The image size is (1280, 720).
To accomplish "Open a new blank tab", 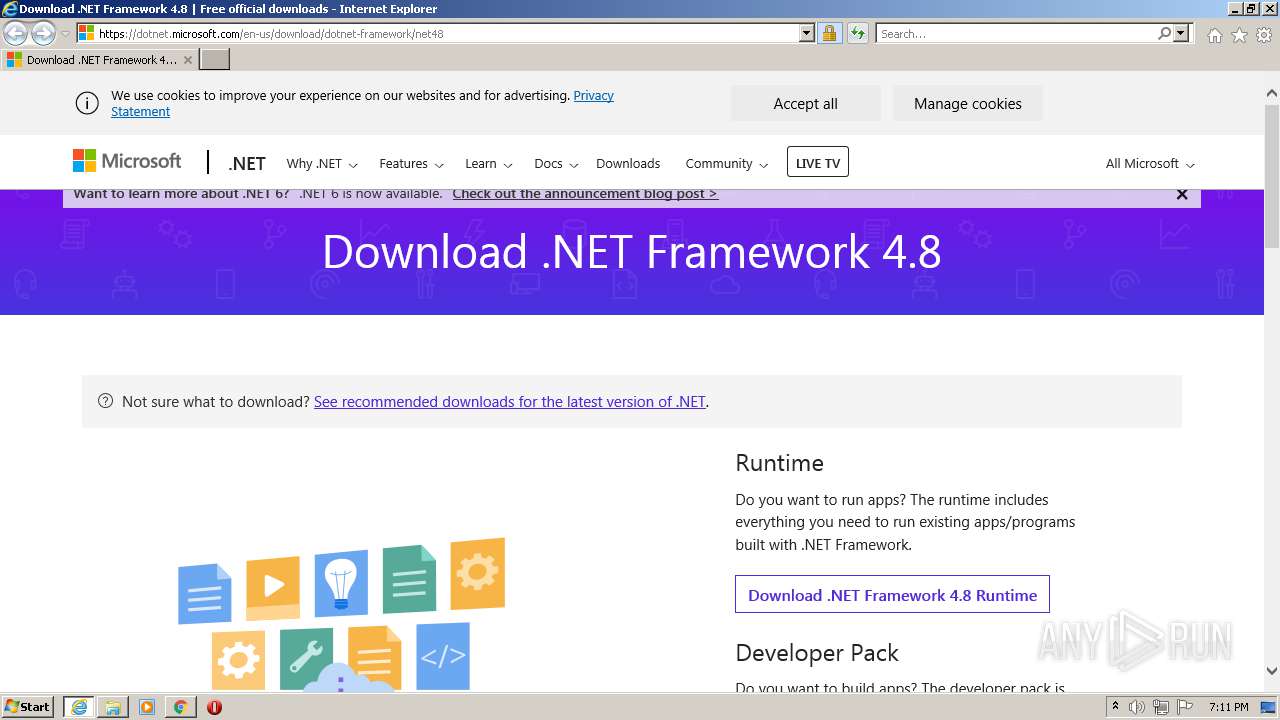I will (x=215, y=60).
